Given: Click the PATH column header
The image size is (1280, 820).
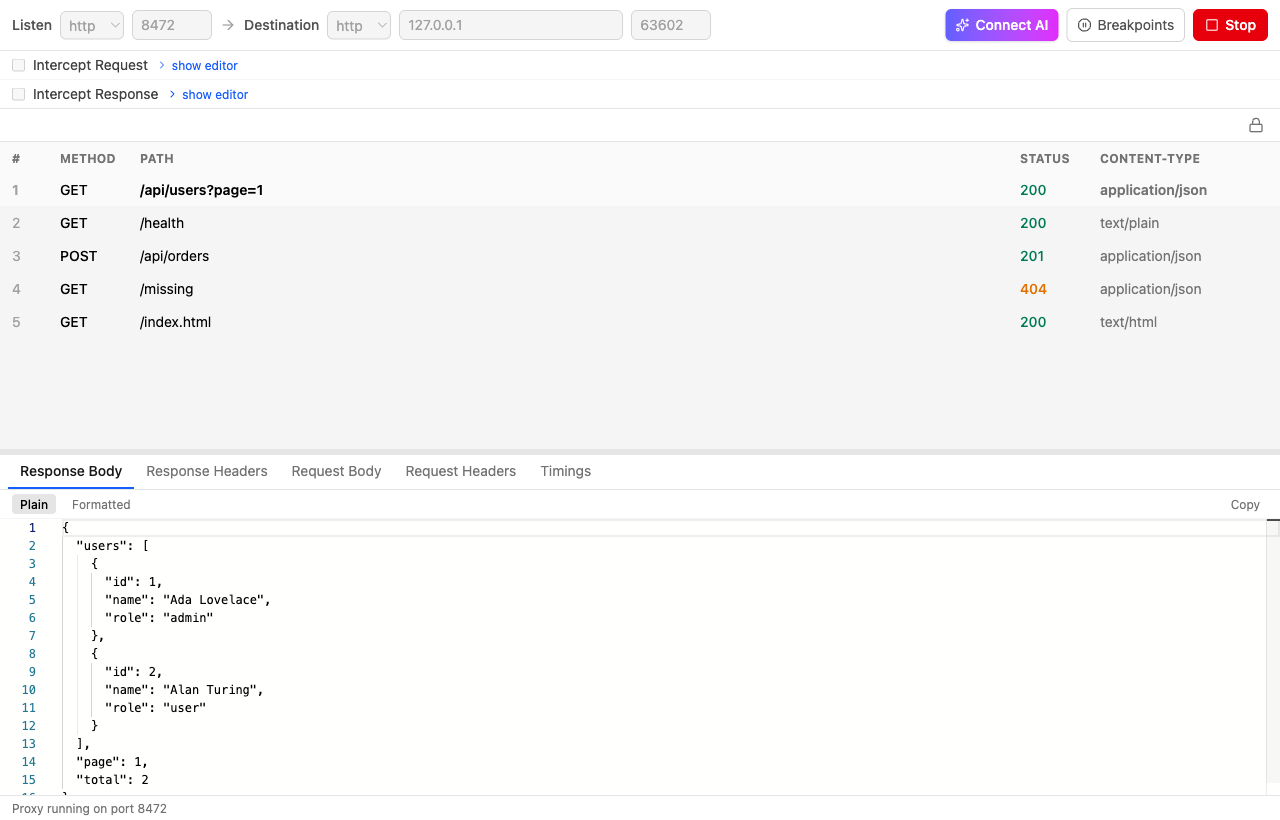Looking at the screenshot, I should tap(157, 159).
